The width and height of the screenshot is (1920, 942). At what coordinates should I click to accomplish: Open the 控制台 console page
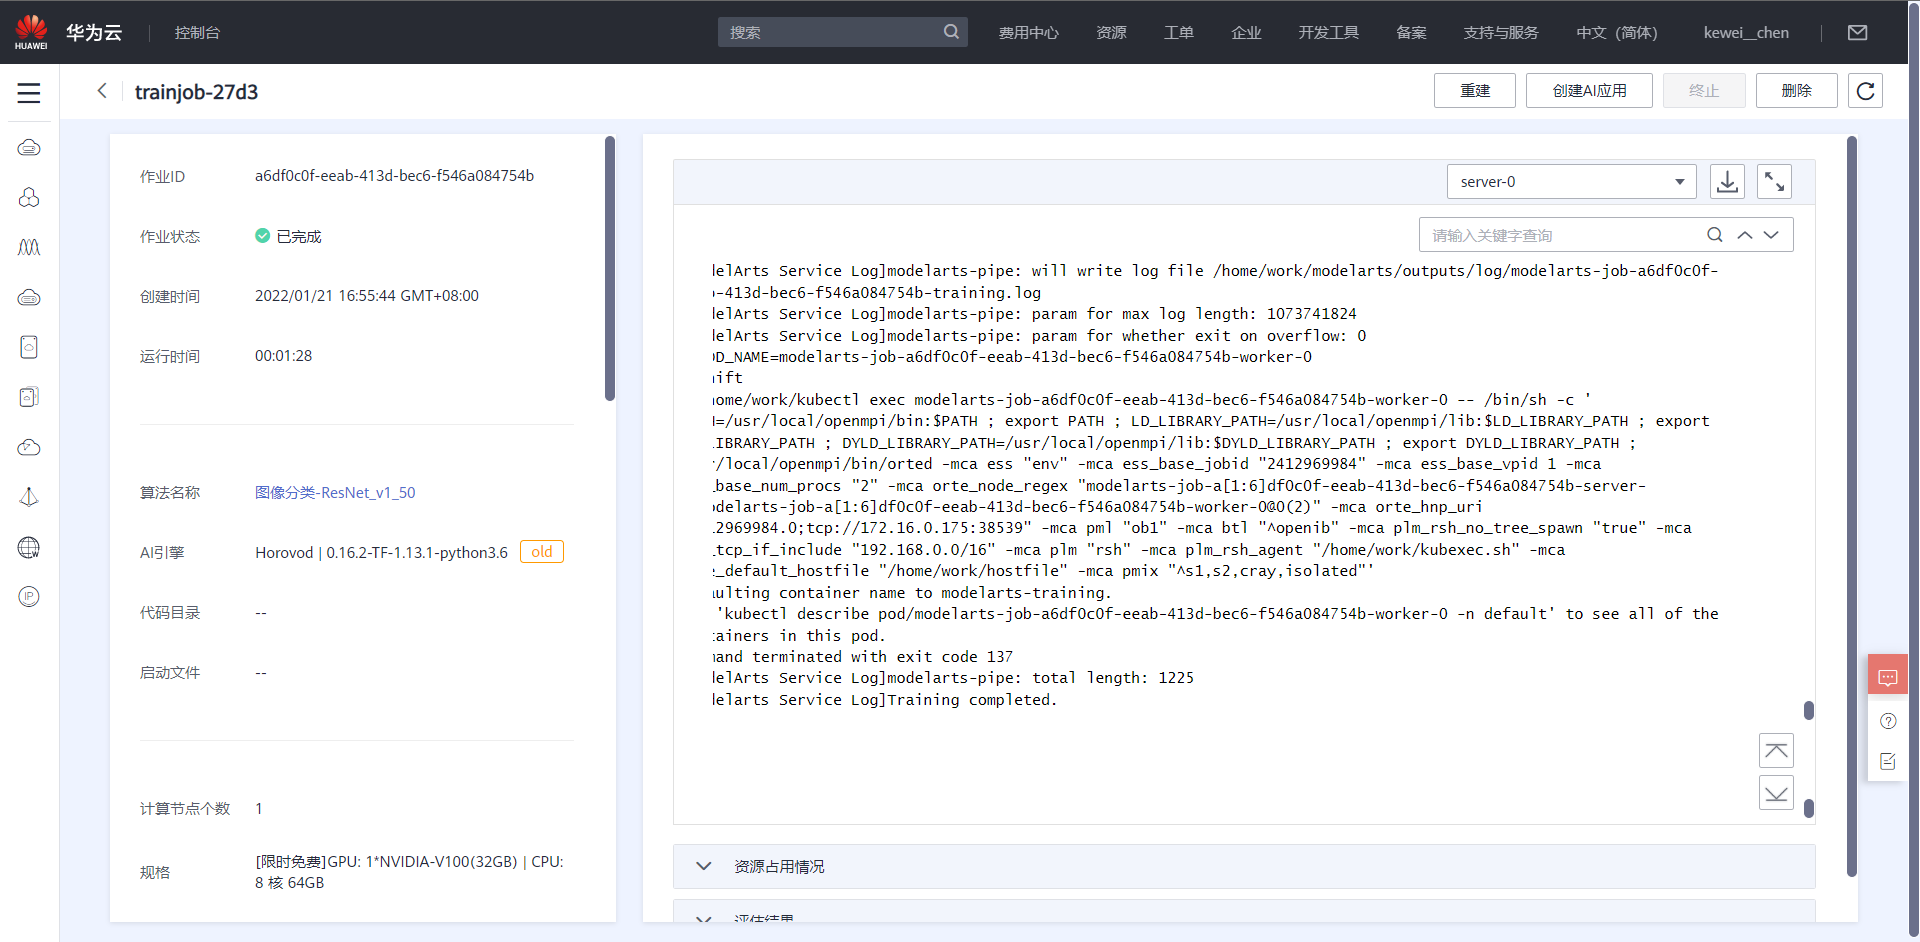(x=197, y=33)
